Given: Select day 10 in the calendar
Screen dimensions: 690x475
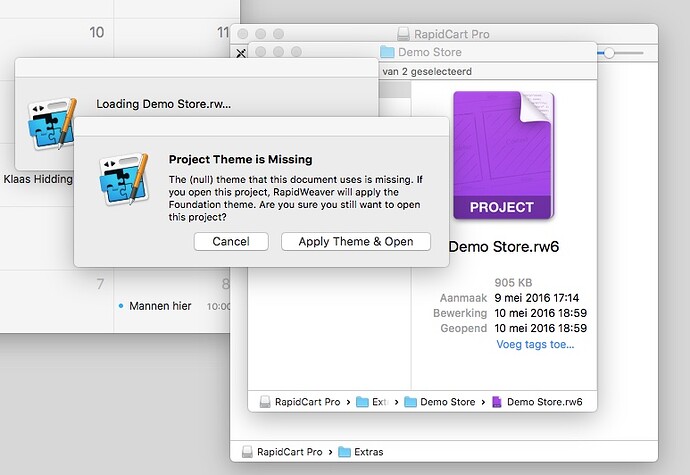Looking at the screenshot, I should click(x=96, y=32).
